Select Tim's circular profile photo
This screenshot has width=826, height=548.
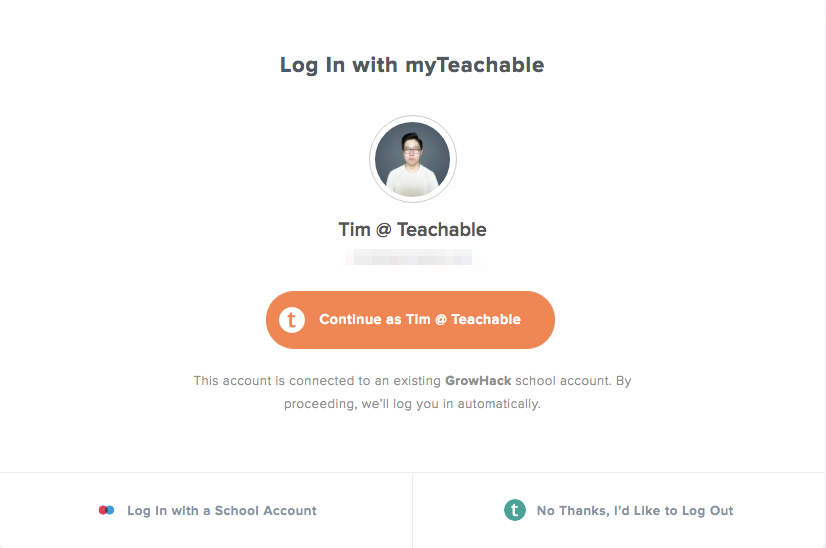[x=412, y=159]
